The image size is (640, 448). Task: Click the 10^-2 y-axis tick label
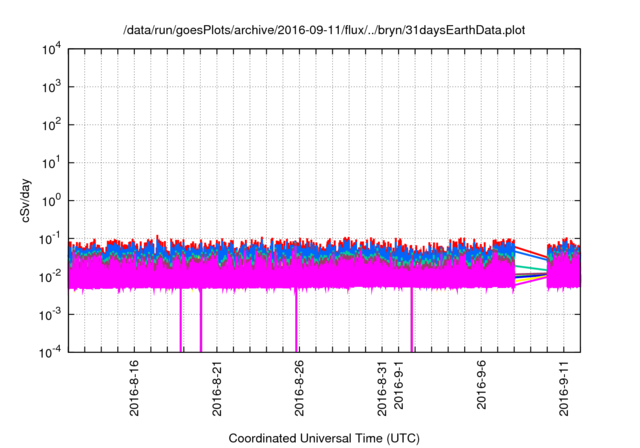tap(50, 277)
